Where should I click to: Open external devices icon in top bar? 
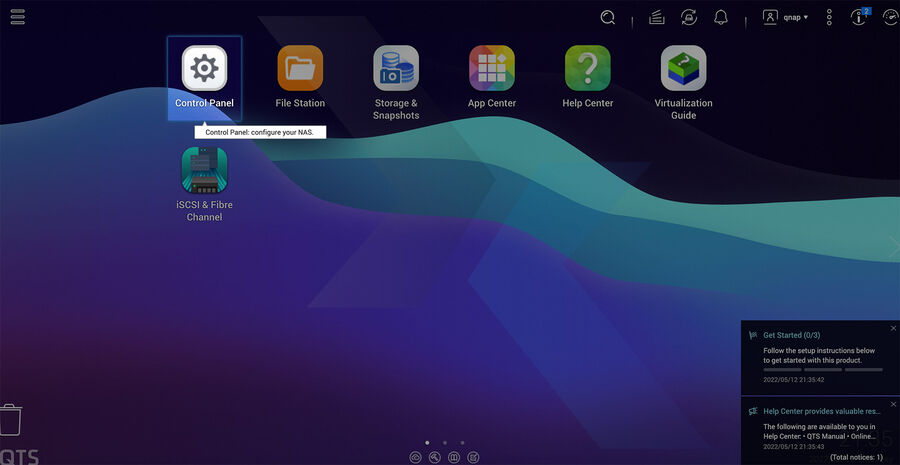click(x=688, y=17)
